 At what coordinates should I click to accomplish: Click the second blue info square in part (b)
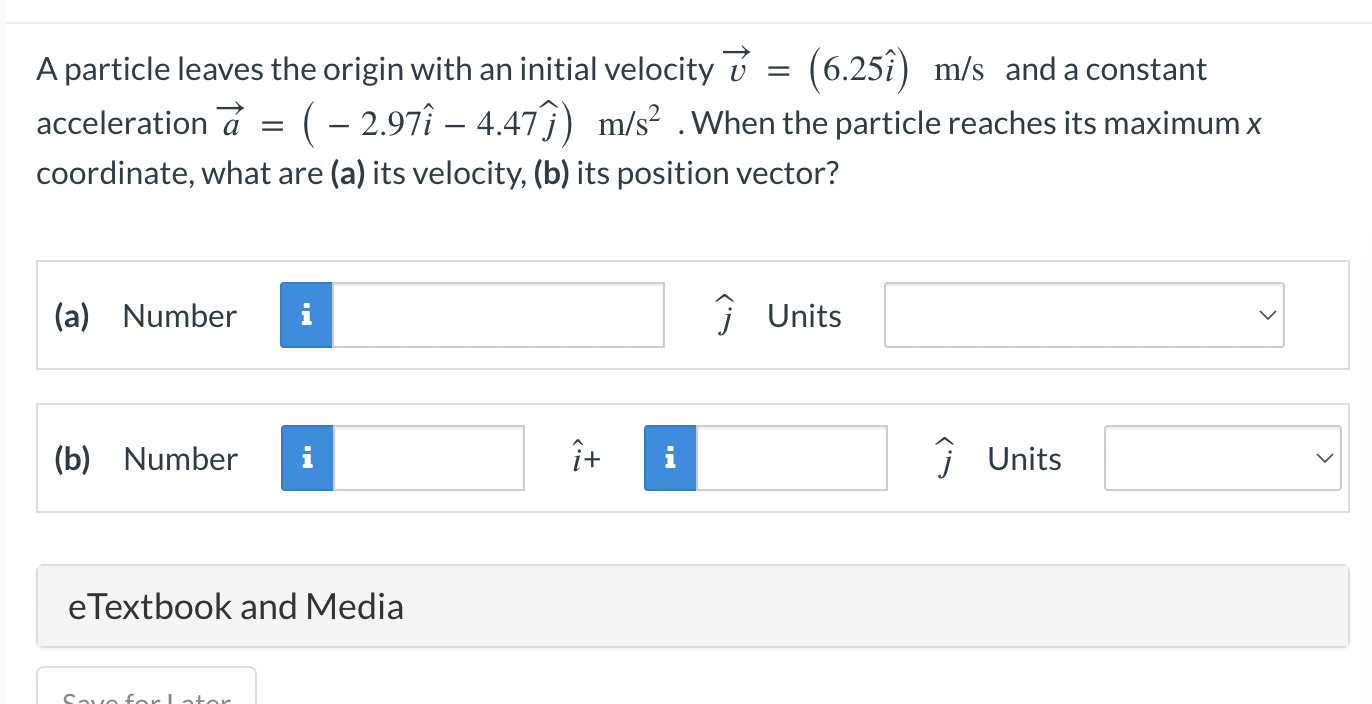tap(670, 458)
